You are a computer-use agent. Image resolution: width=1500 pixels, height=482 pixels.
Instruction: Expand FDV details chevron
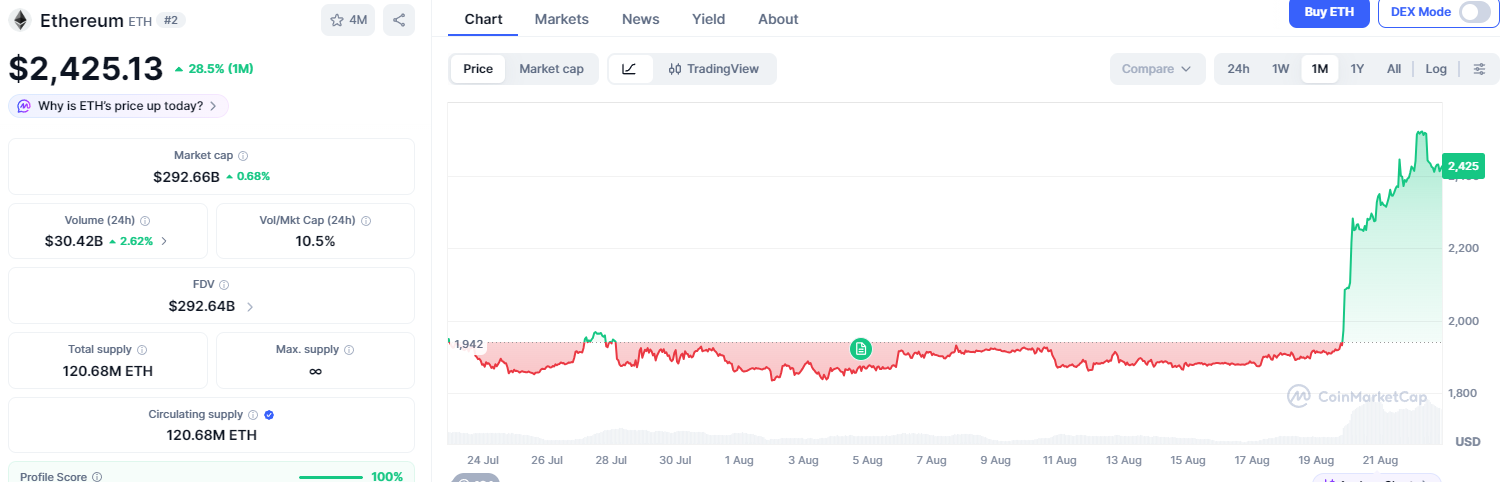250,307
